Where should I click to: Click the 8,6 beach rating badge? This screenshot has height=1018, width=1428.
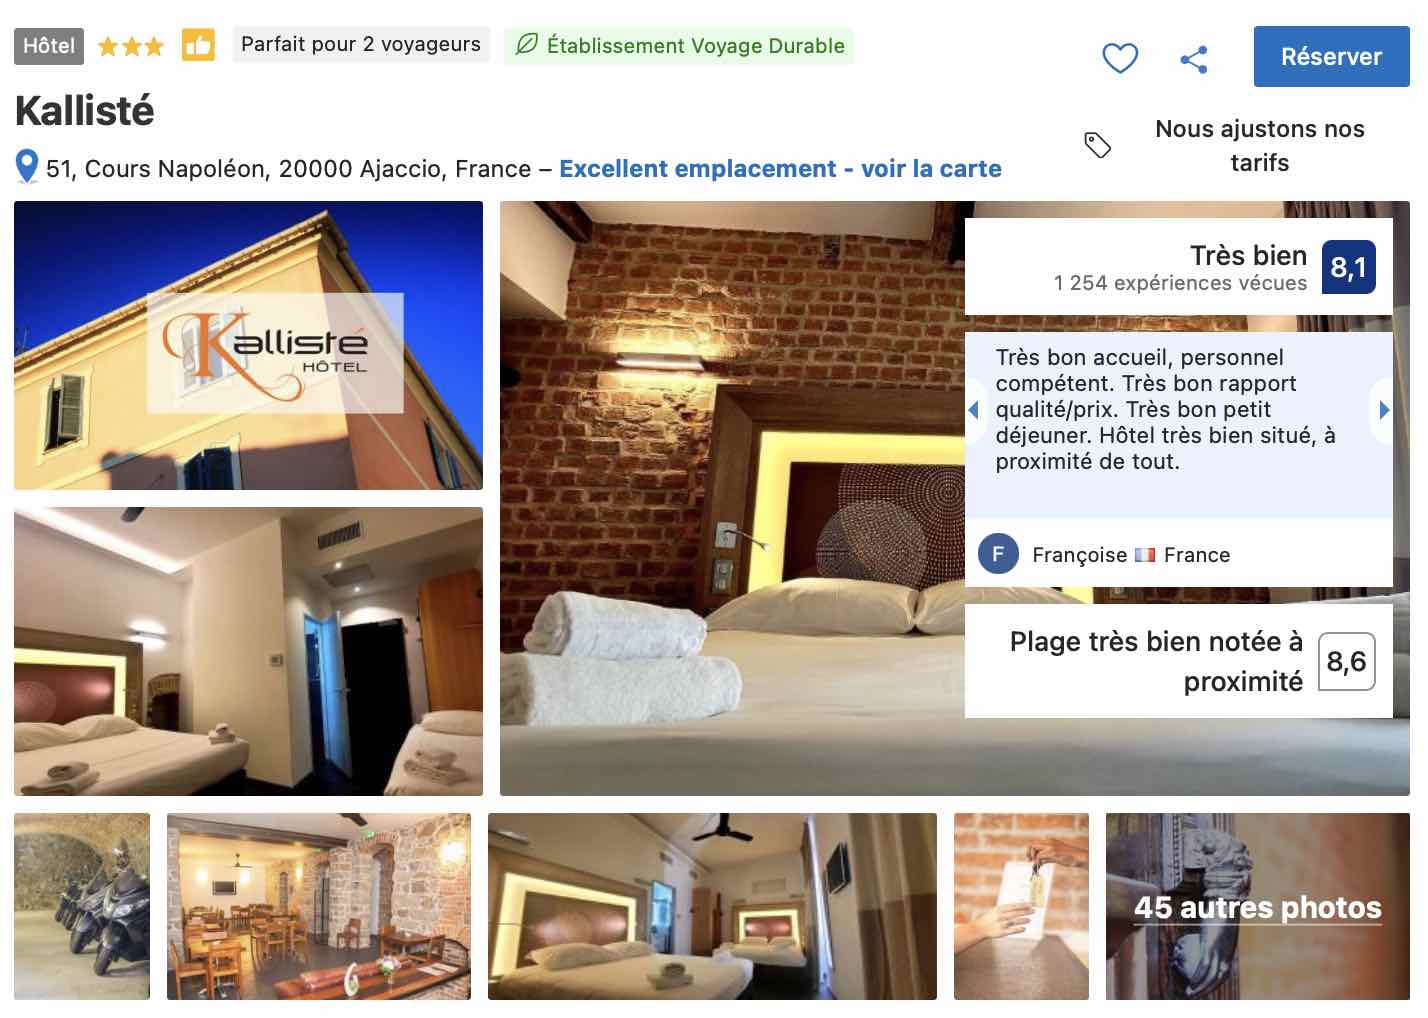(1346, 661)
